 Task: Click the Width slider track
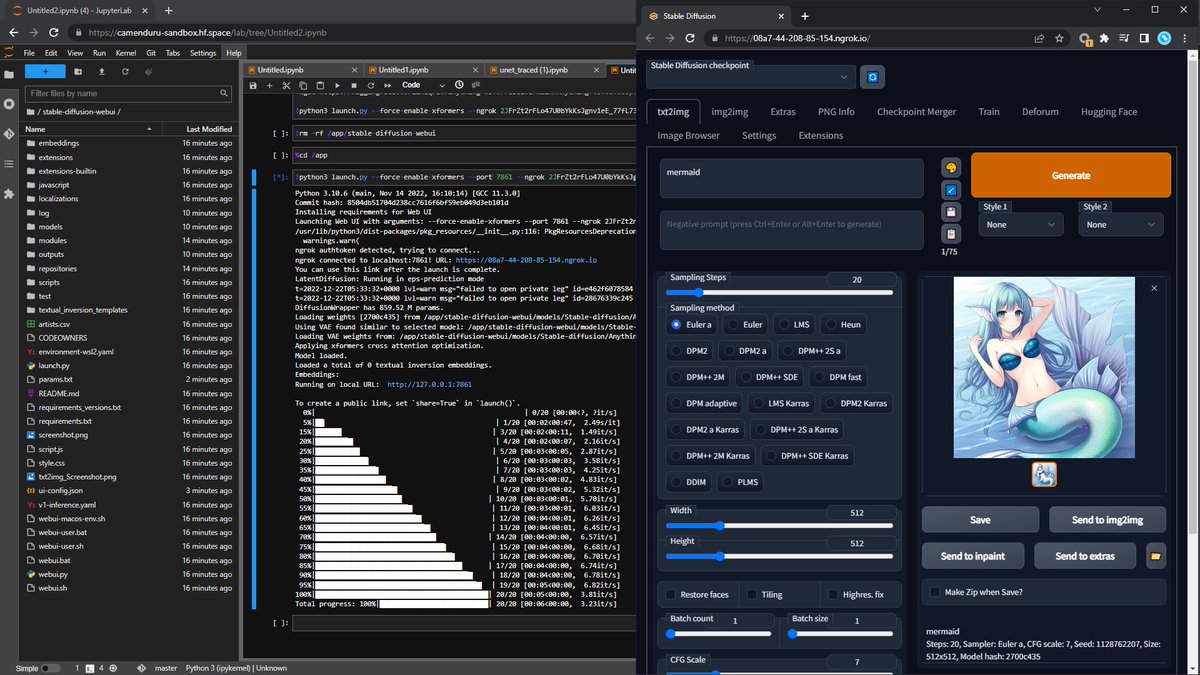780,525
